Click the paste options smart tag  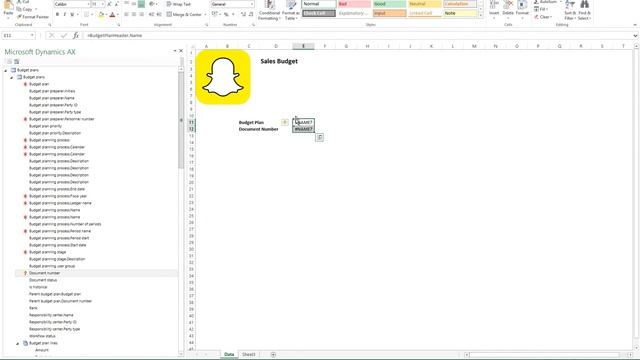(x=320, y=138)
